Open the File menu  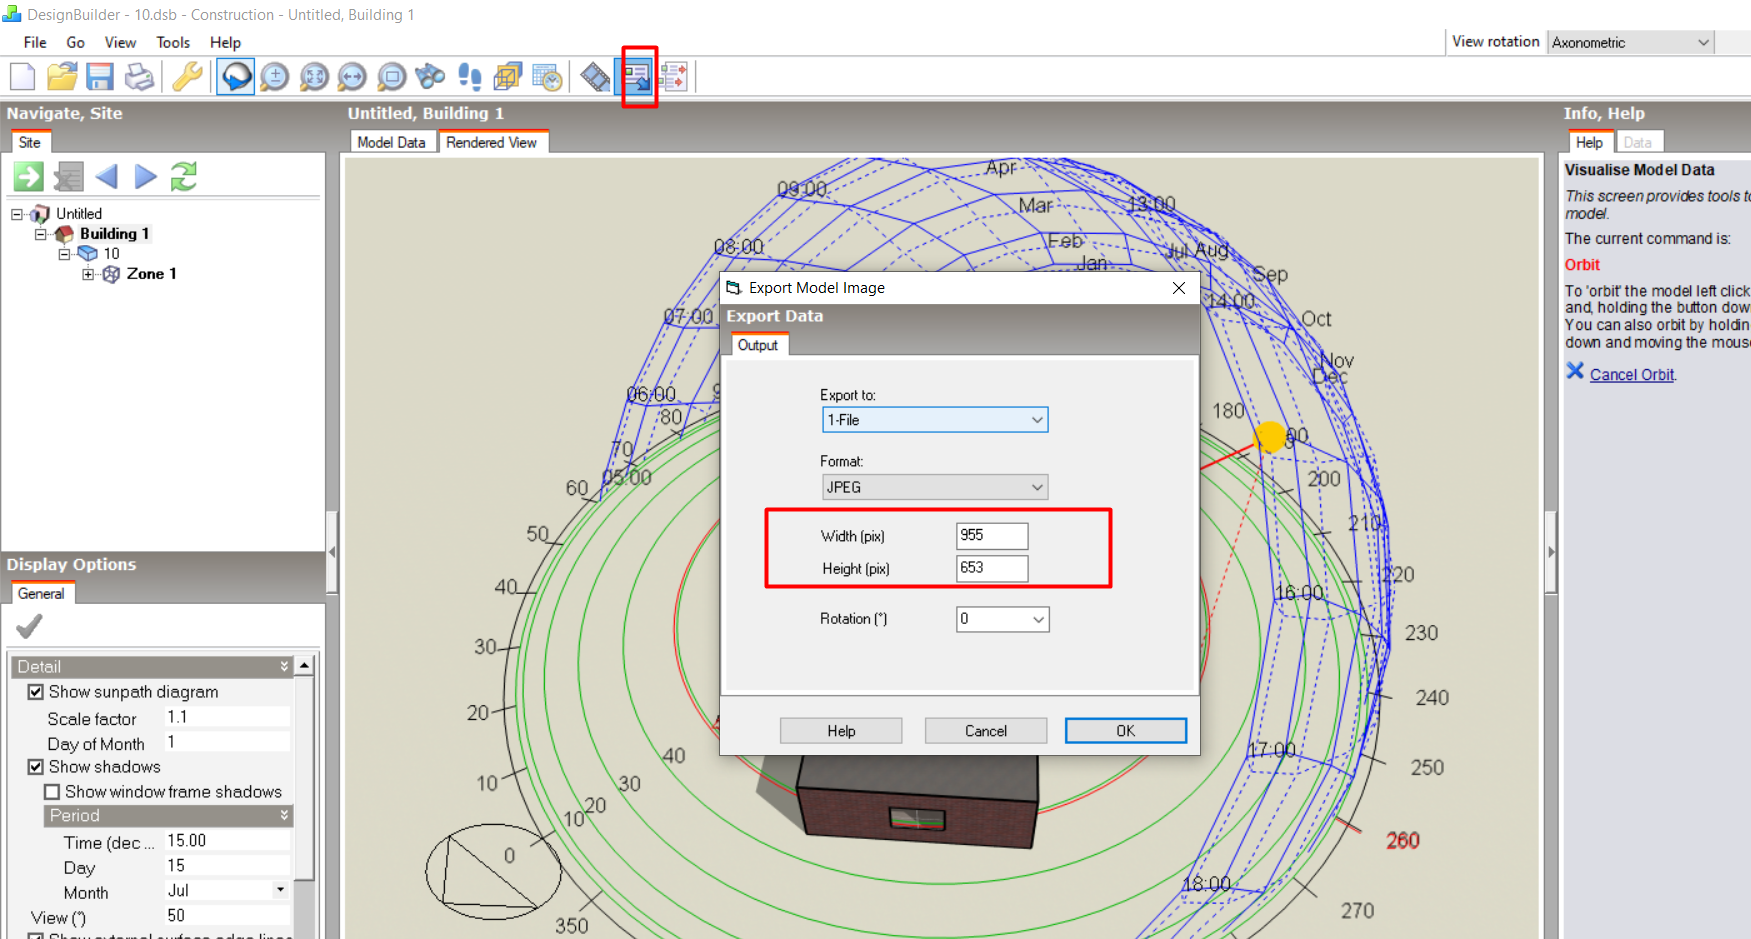click(x=35, y=42)
